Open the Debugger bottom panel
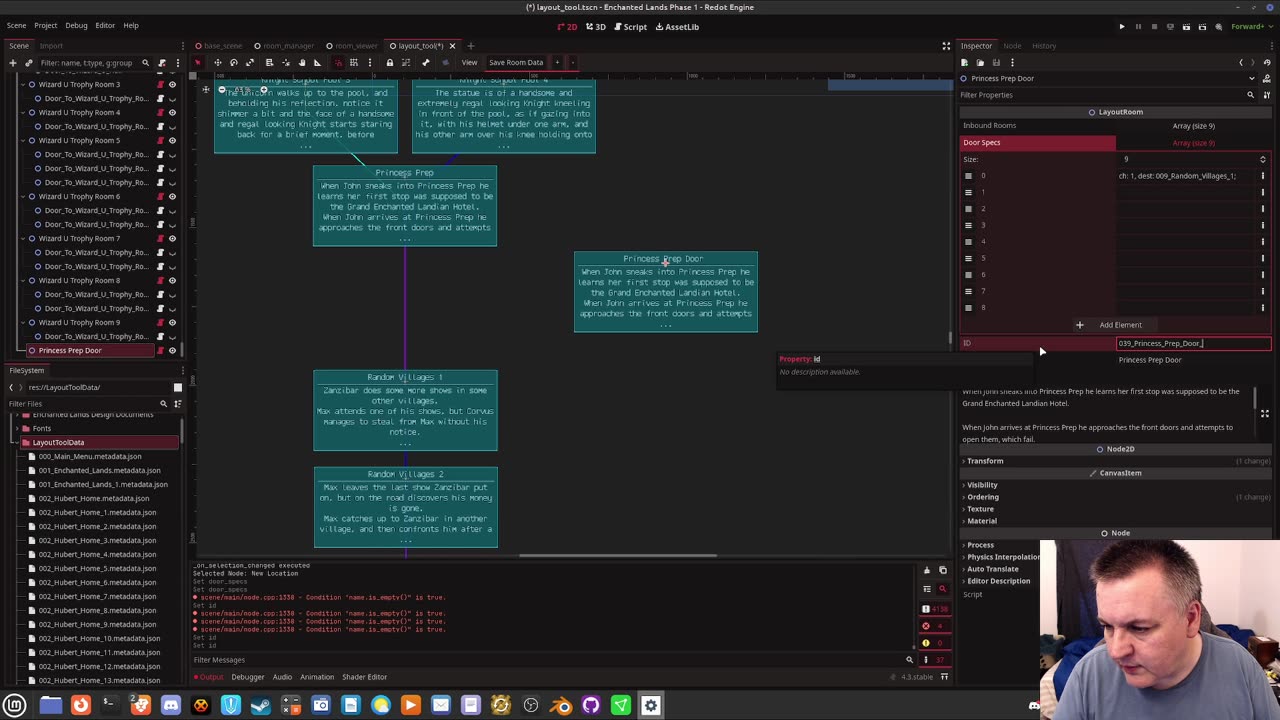Image resolution: width=1280 pixels, height=720 pixels. click(248, 677)
